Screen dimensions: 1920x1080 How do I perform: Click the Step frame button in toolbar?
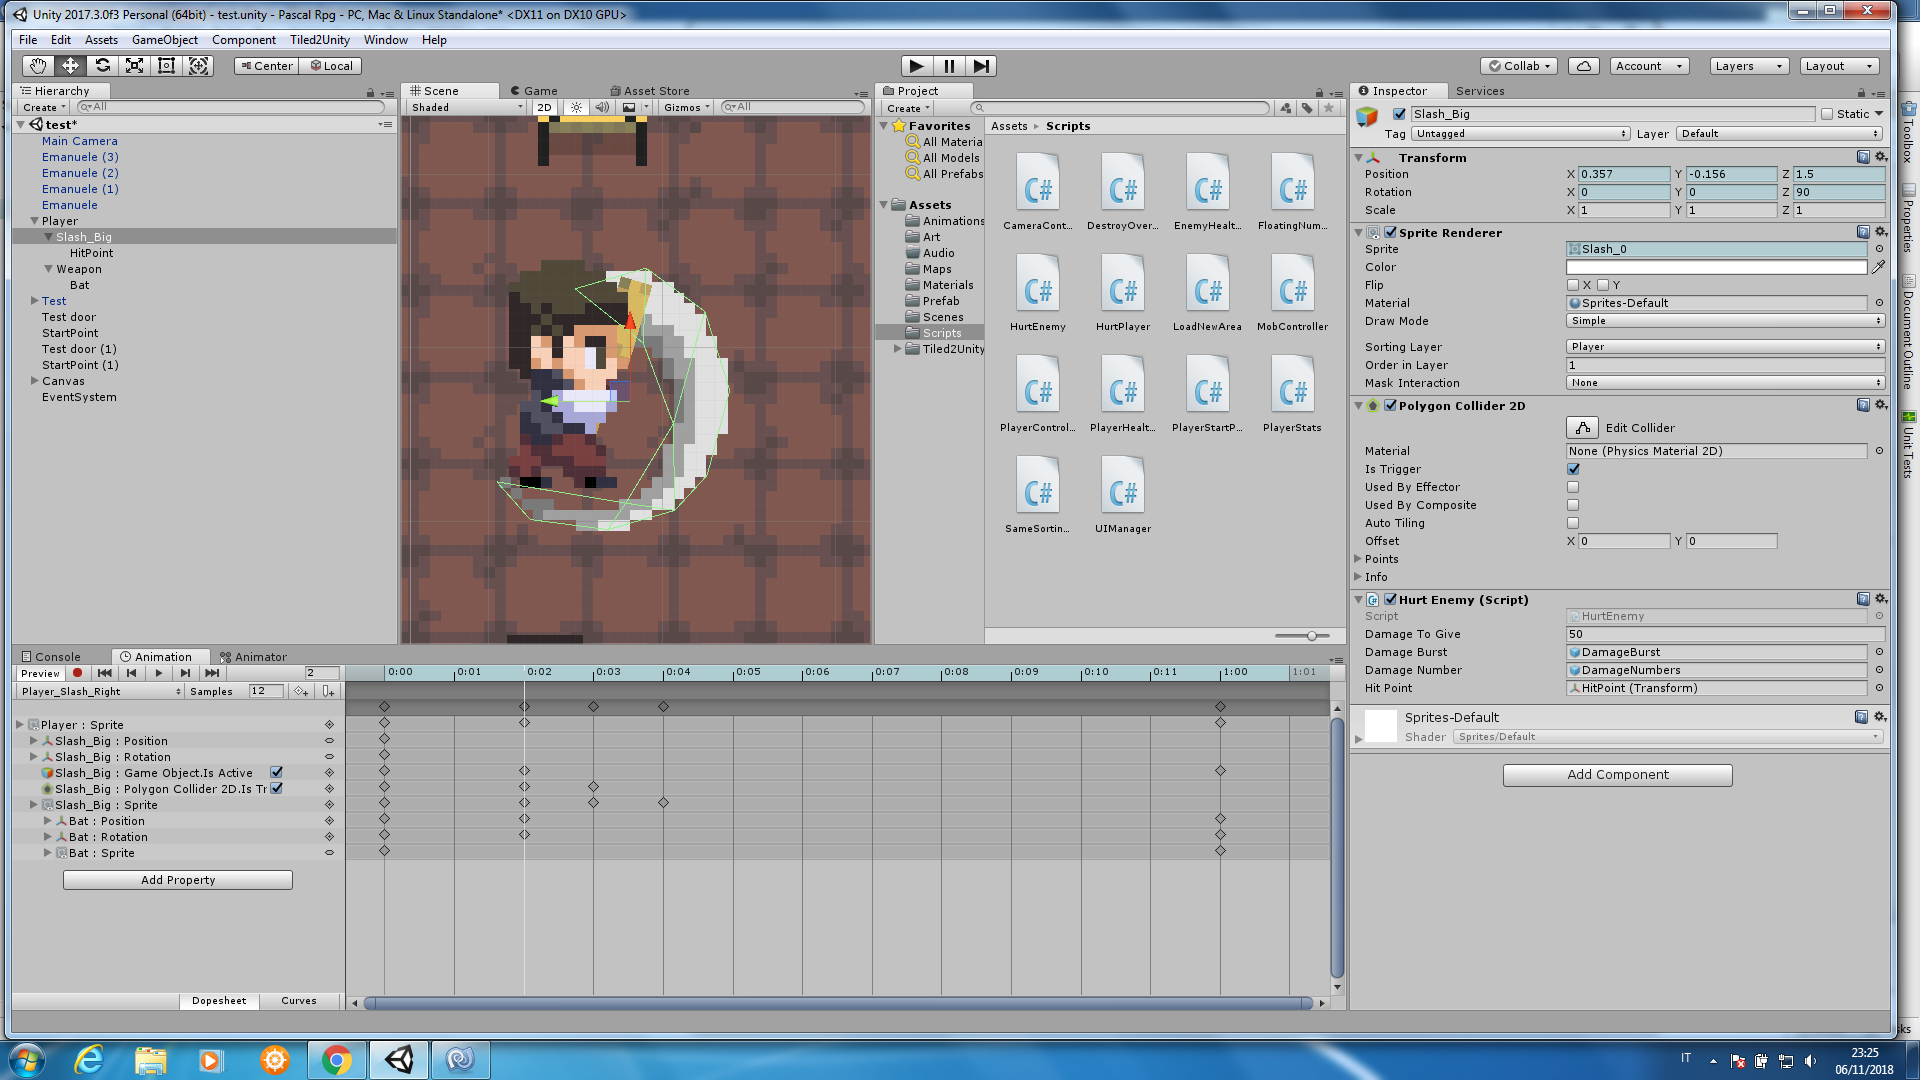click(981, 66)
